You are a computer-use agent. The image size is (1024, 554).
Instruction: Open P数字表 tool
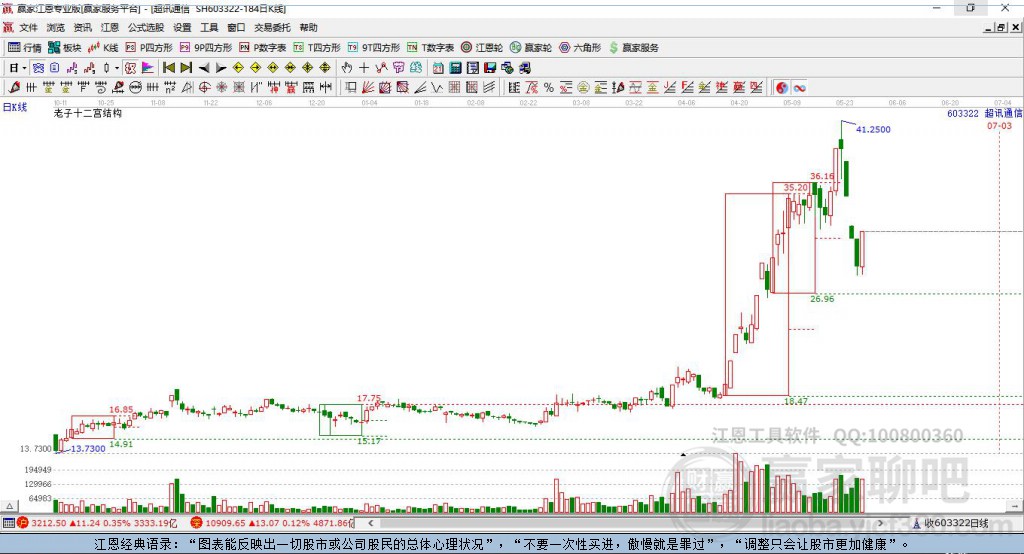pyautogui.click(x=263, y=48)
